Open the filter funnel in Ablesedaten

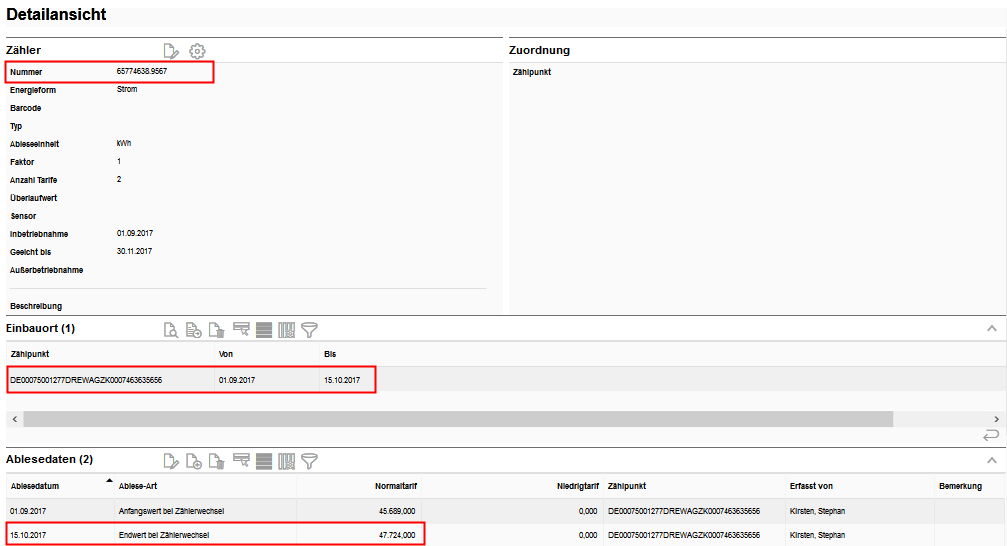pos(310,461)
